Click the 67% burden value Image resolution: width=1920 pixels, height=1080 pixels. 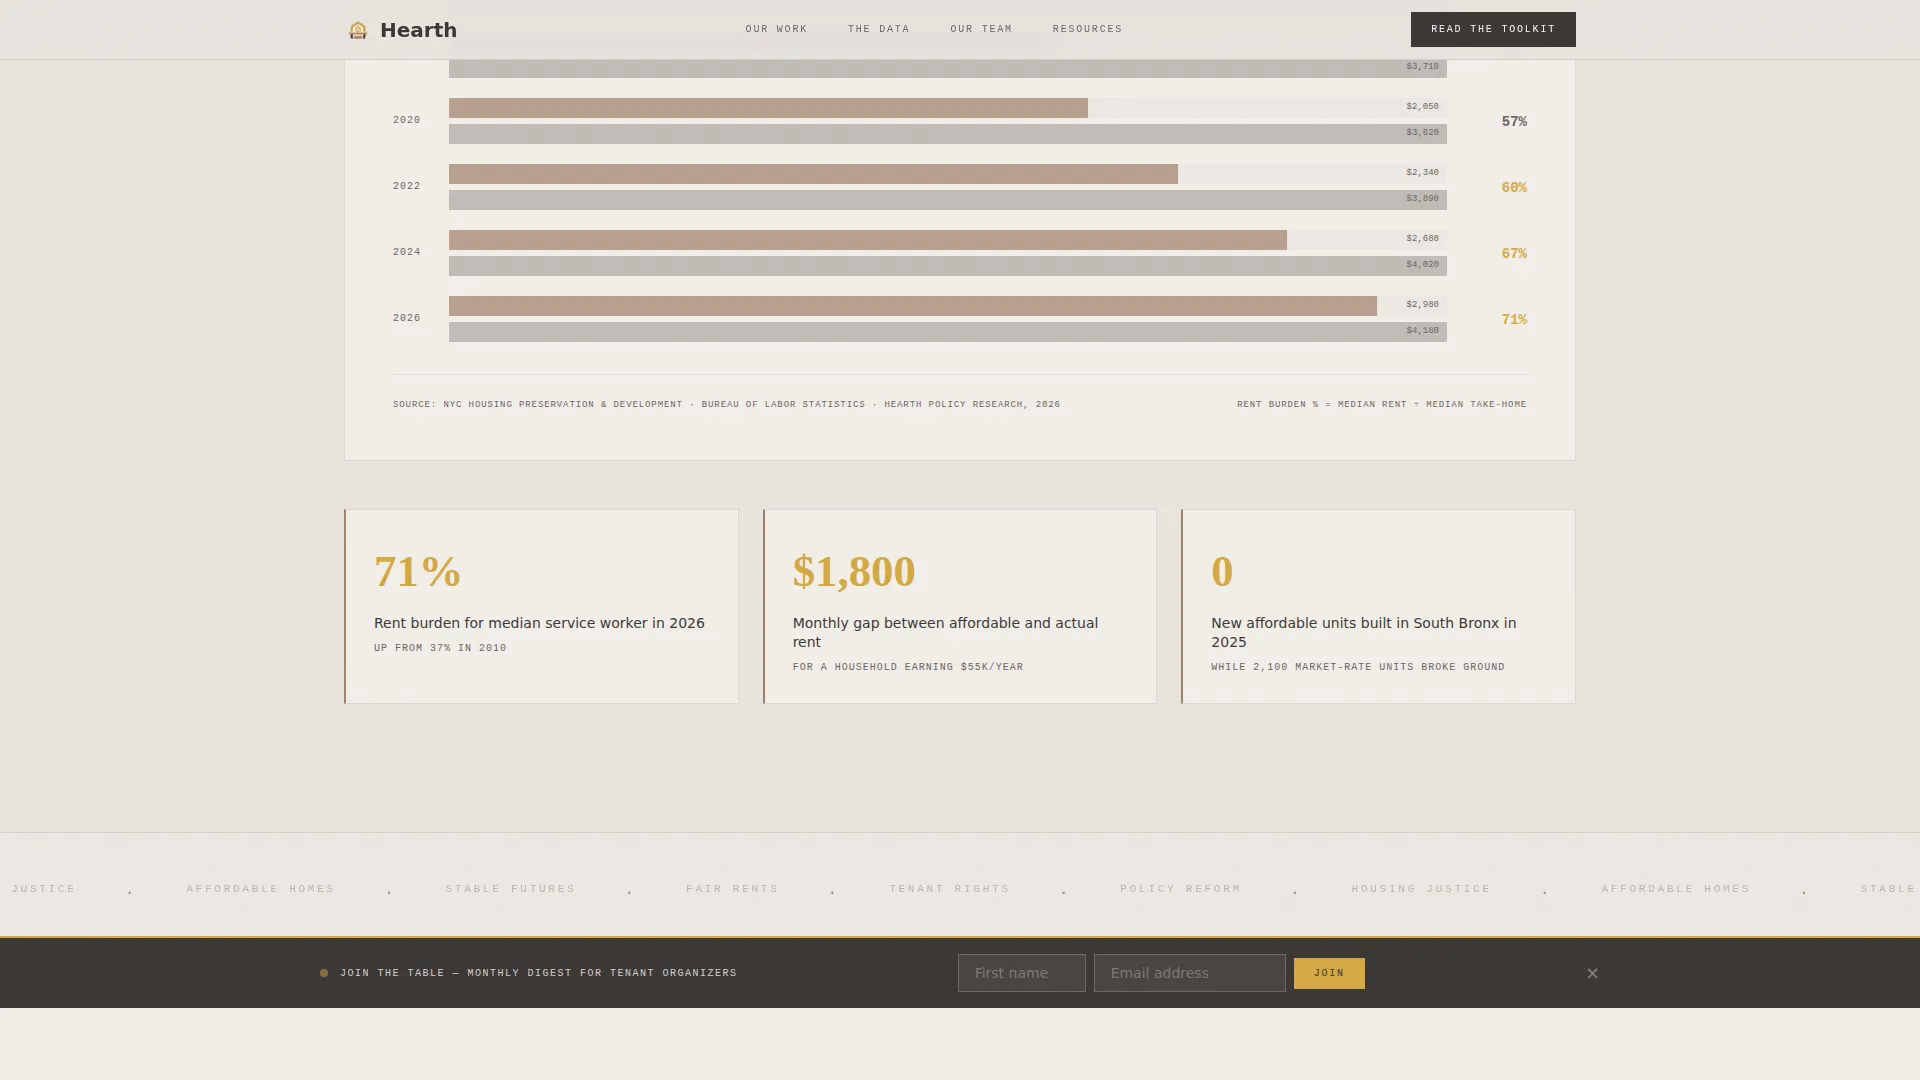tap(1514, 253)
